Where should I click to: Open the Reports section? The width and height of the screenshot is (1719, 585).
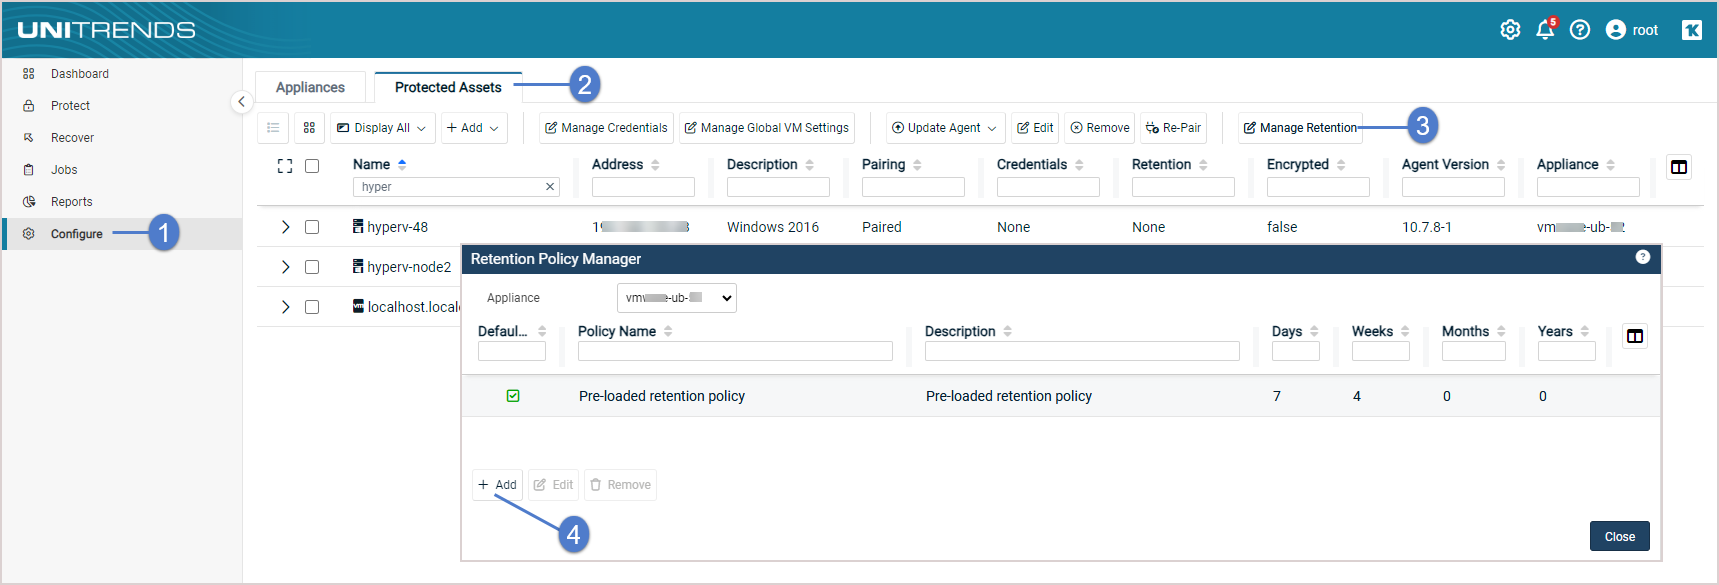click(x=71, y=202)
